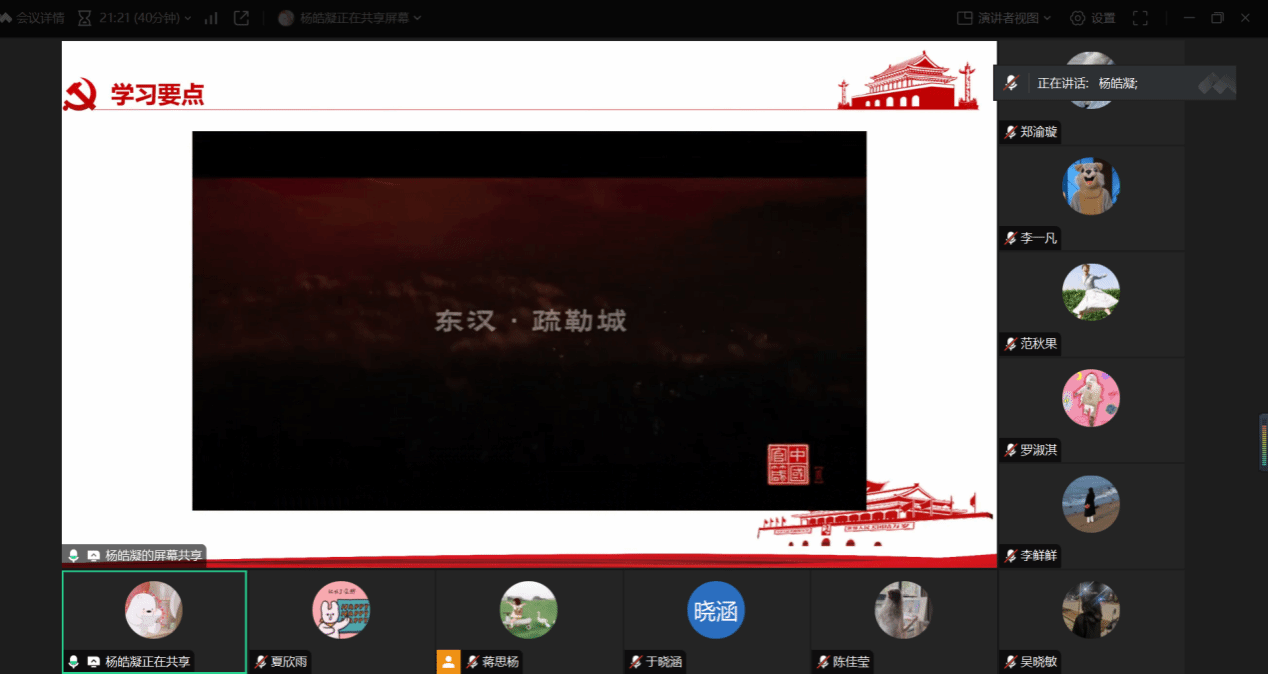Image resolution: width=1268 pixels, height=674 pixels.
Task: Open the 会议详情 meeting details
Action: [x=34, y=18]
